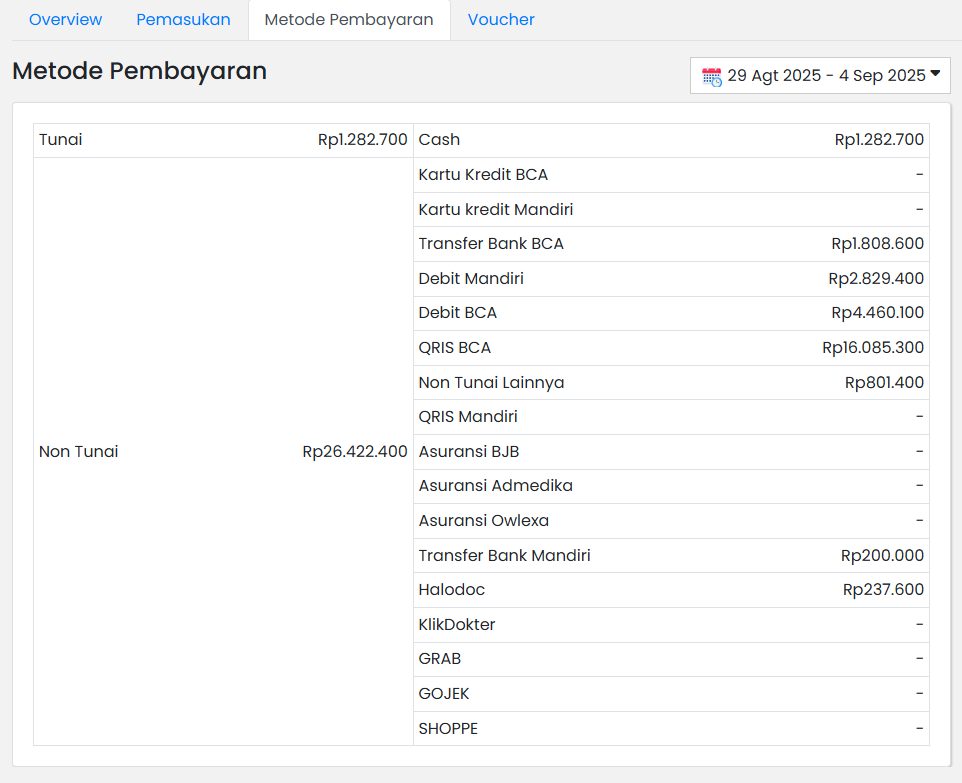This screenshot has width=962, height=783.
Task: Click the calendar icon in date picker
Action: tap(711, 76)
